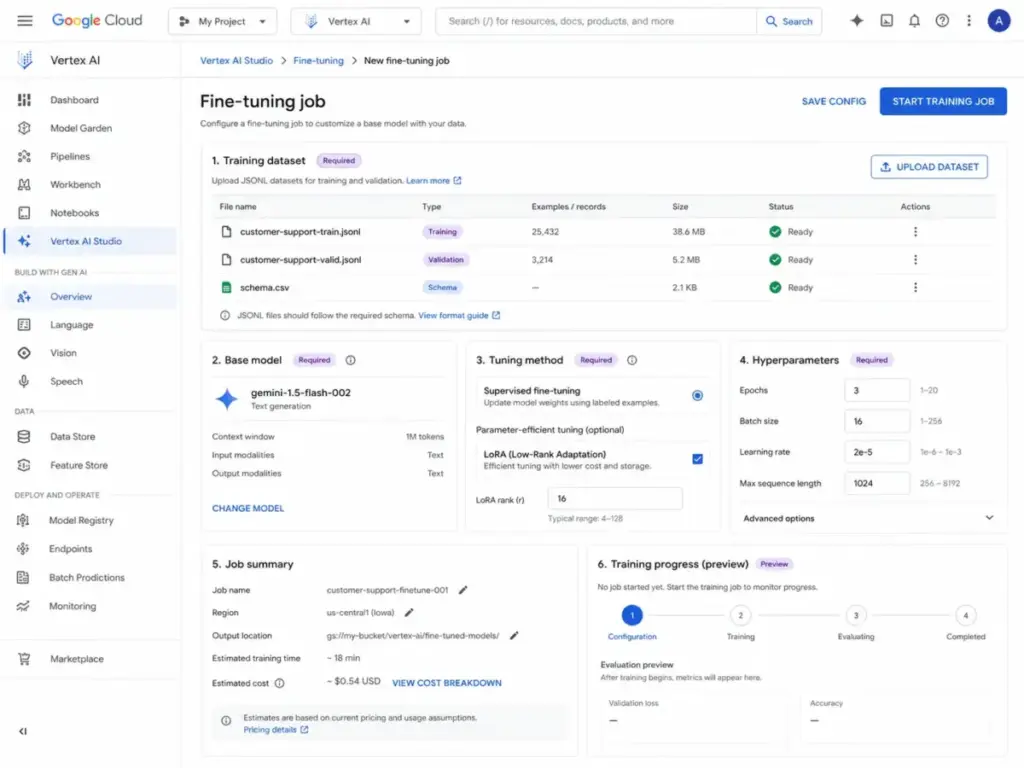The height and width of the screenshot is (768, 1024).
Task: Open the top bar more options menu
Action: [968, 21]
